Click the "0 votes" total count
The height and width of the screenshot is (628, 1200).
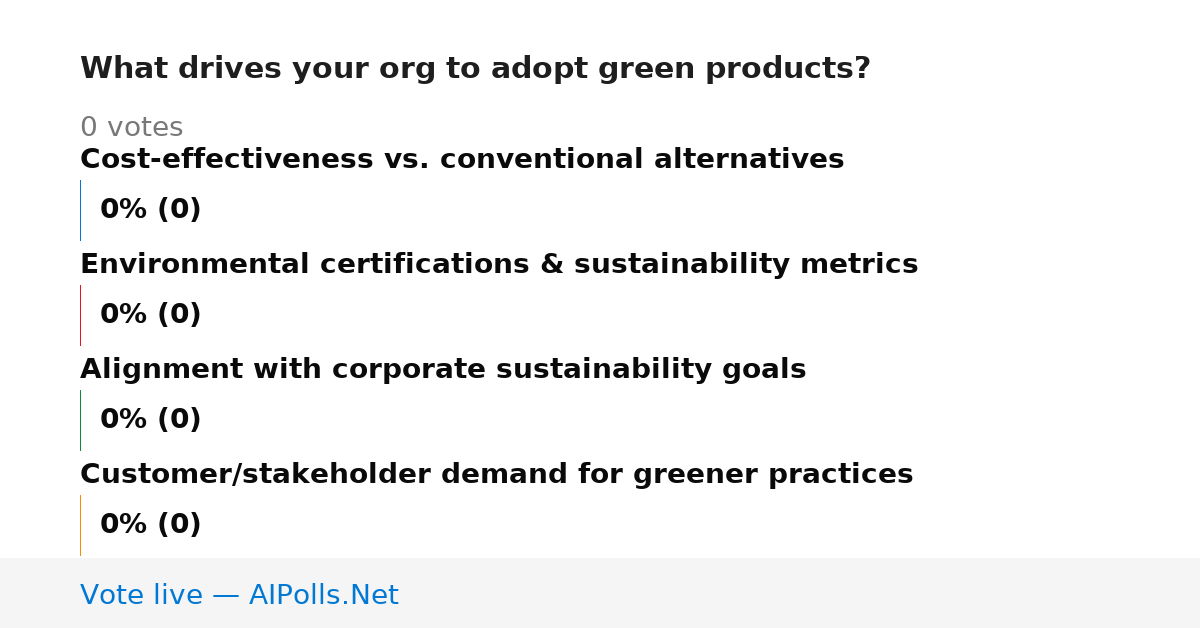tap(131, 128)
